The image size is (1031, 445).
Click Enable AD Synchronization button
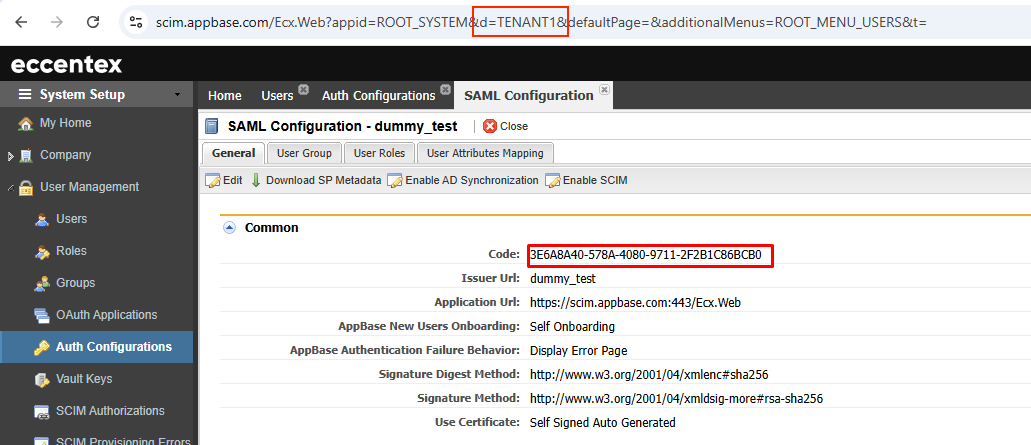[463, 180]
